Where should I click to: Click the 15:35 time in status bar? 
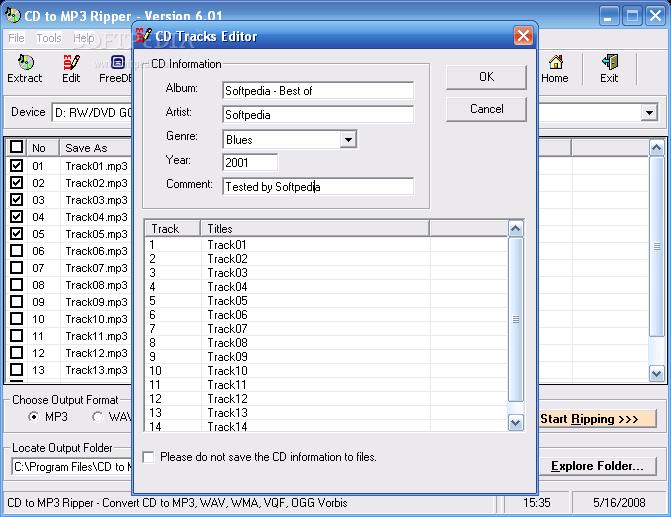tap(537, 502)
